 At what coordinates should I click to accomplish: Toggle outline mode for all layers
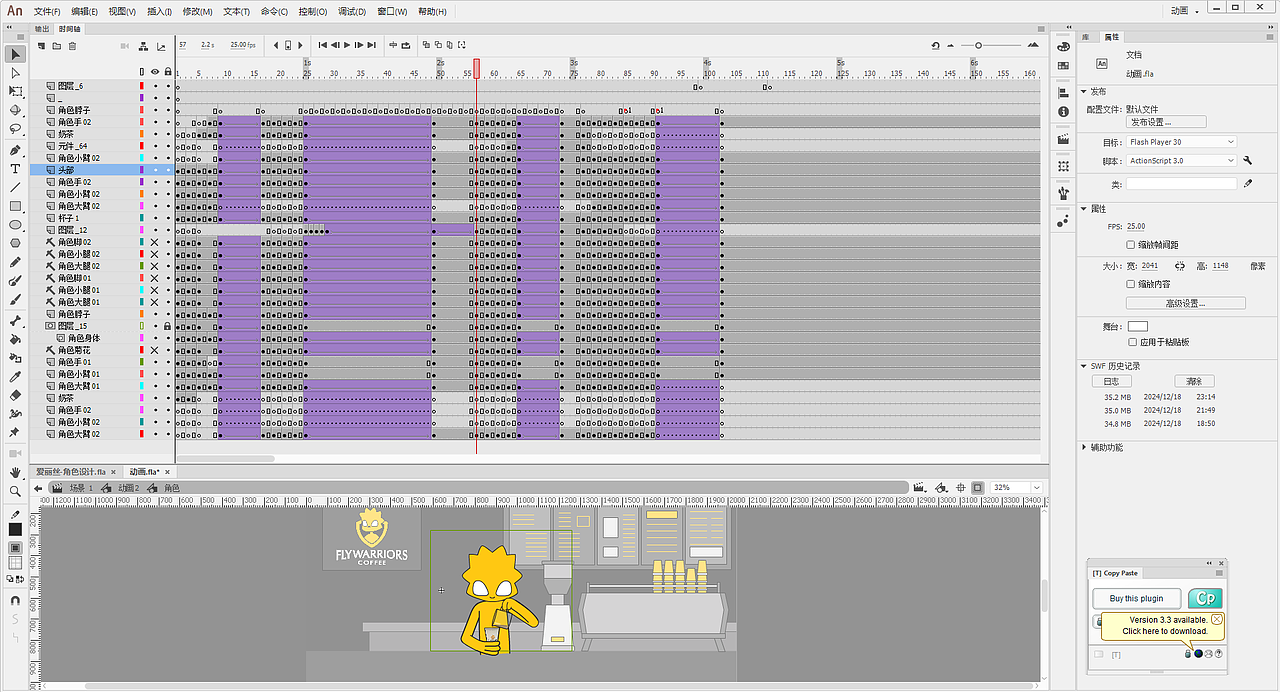click(x=142, y=72)
